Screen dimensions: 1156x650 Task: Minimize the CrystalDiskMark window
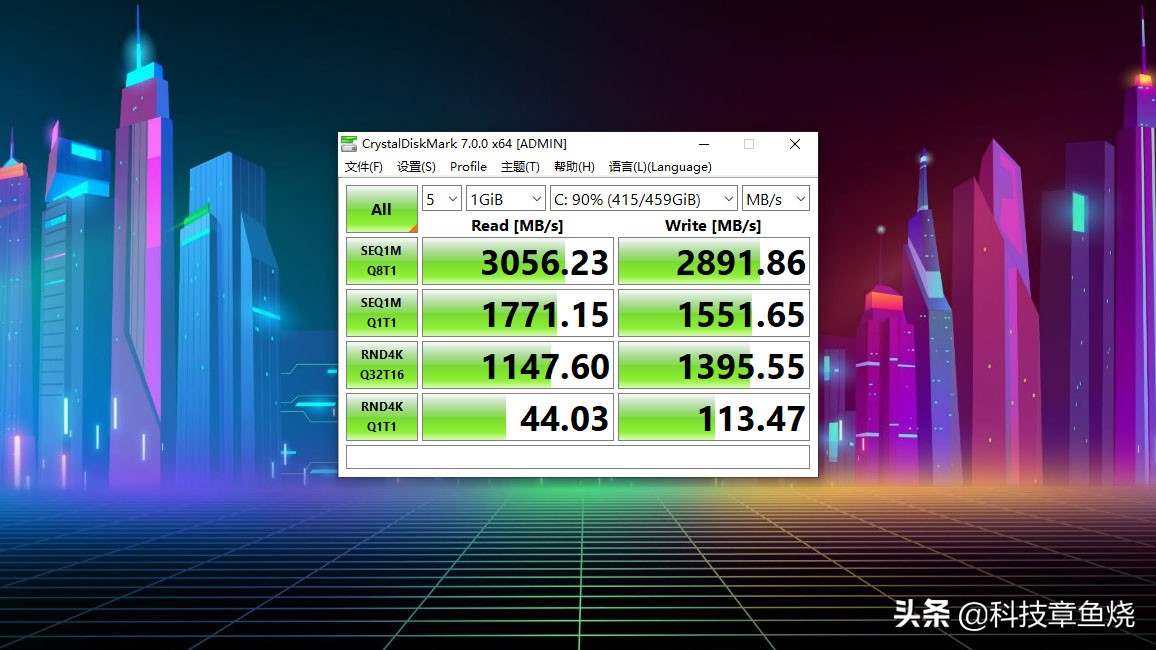(x=704, y=144)
